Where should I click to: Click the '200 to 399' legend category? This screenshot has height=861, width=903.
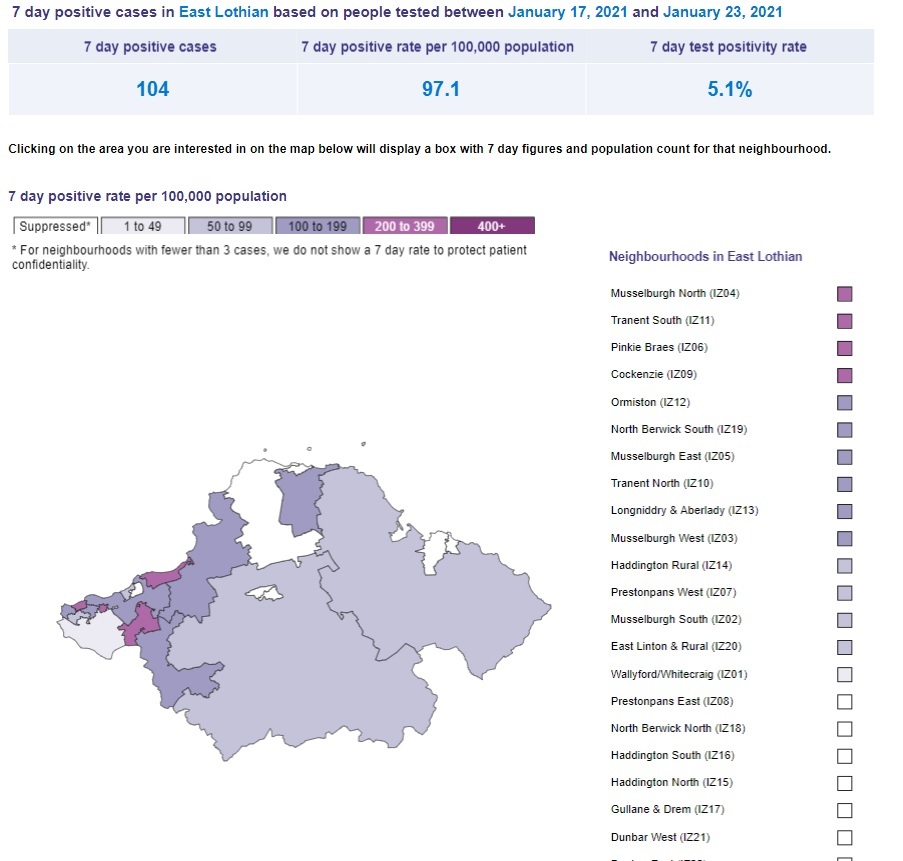(x=404, y=226)
